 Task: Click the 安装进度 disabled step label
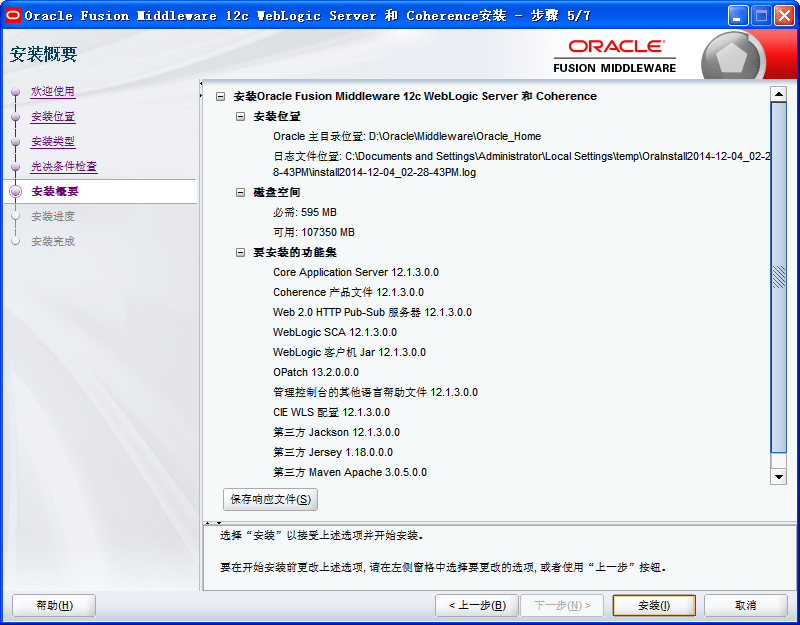pyautogui.click(x=53, y=216)
